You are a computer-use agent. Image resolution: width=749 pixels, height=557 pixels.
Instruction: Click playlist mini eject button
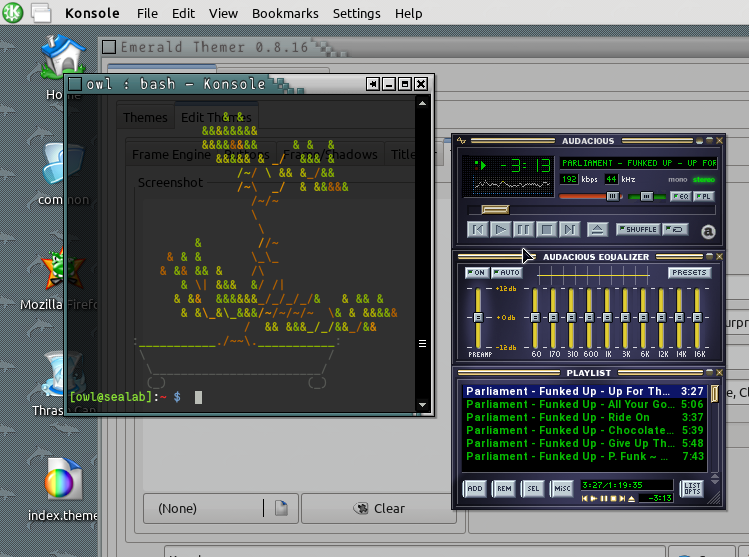click(x=631, y=499)
